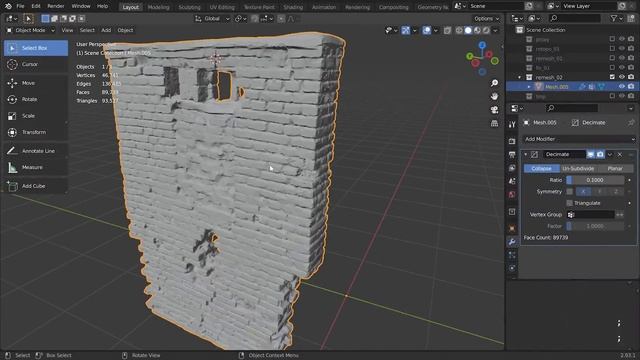Select Un-Subdivide decimate mode
Viewport: 640px width, 360px height.
click(x=578, y=169)
